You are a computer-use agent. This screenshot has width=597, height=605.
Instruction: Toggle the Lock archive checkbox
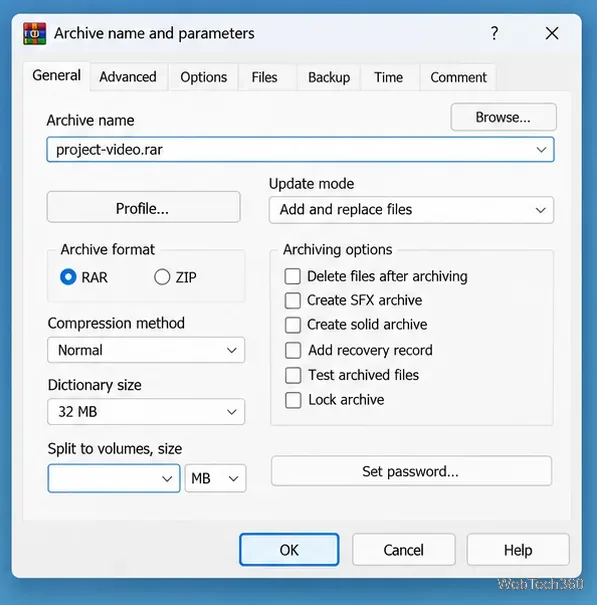pyautogui.click(x=293, y=400)
